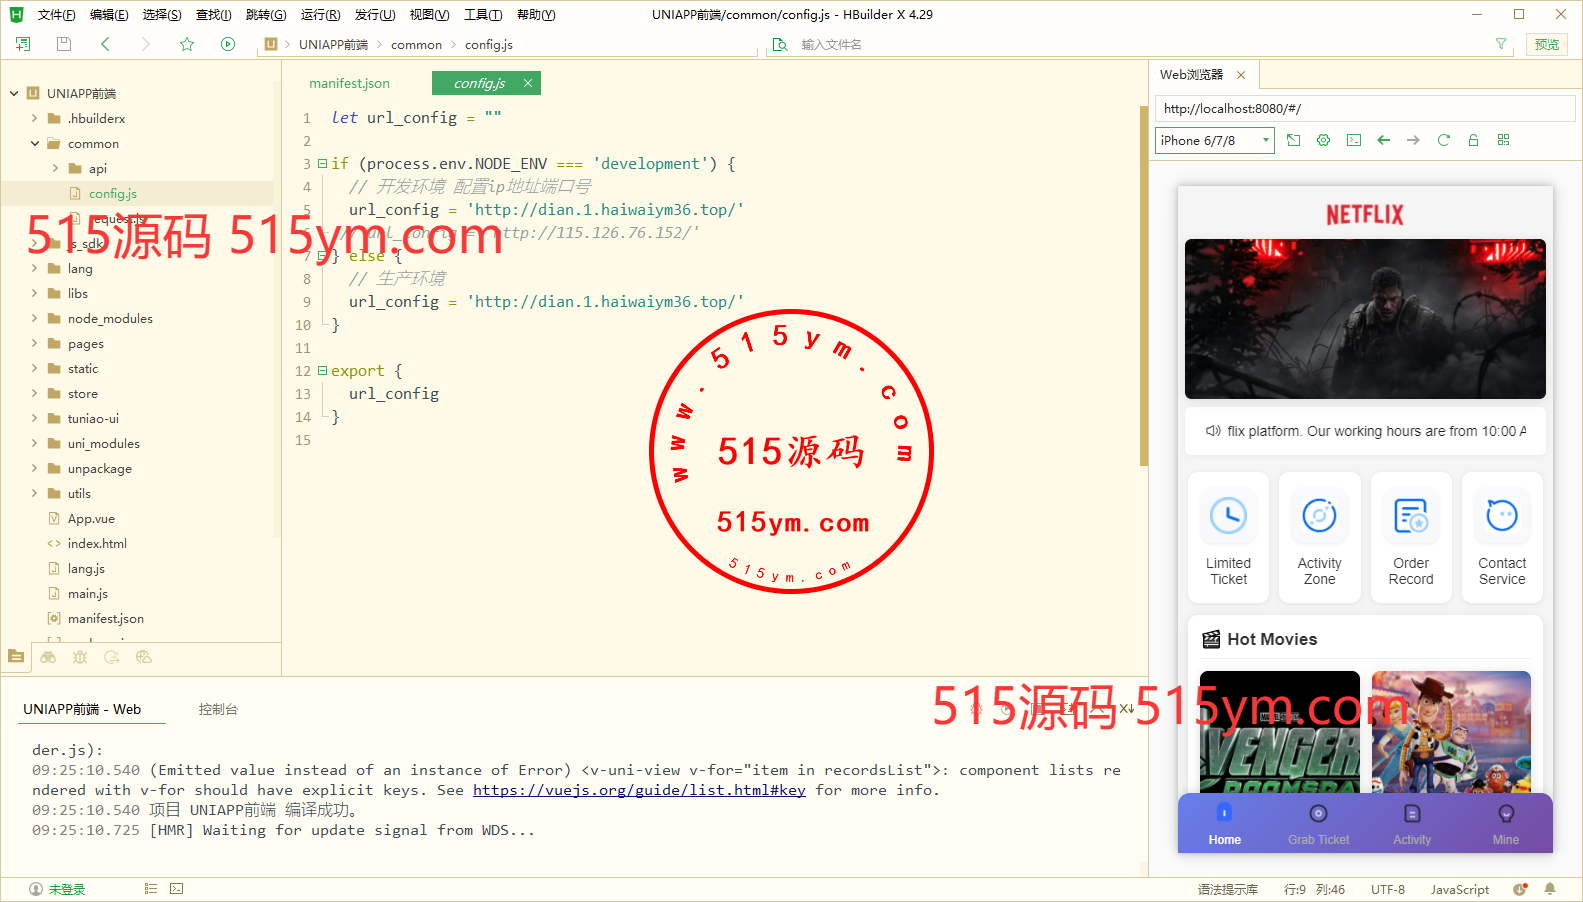Toggle code fold at line 3 if-statement
Viewport: 1583px width, 902px height.
[x=322, y=163]
